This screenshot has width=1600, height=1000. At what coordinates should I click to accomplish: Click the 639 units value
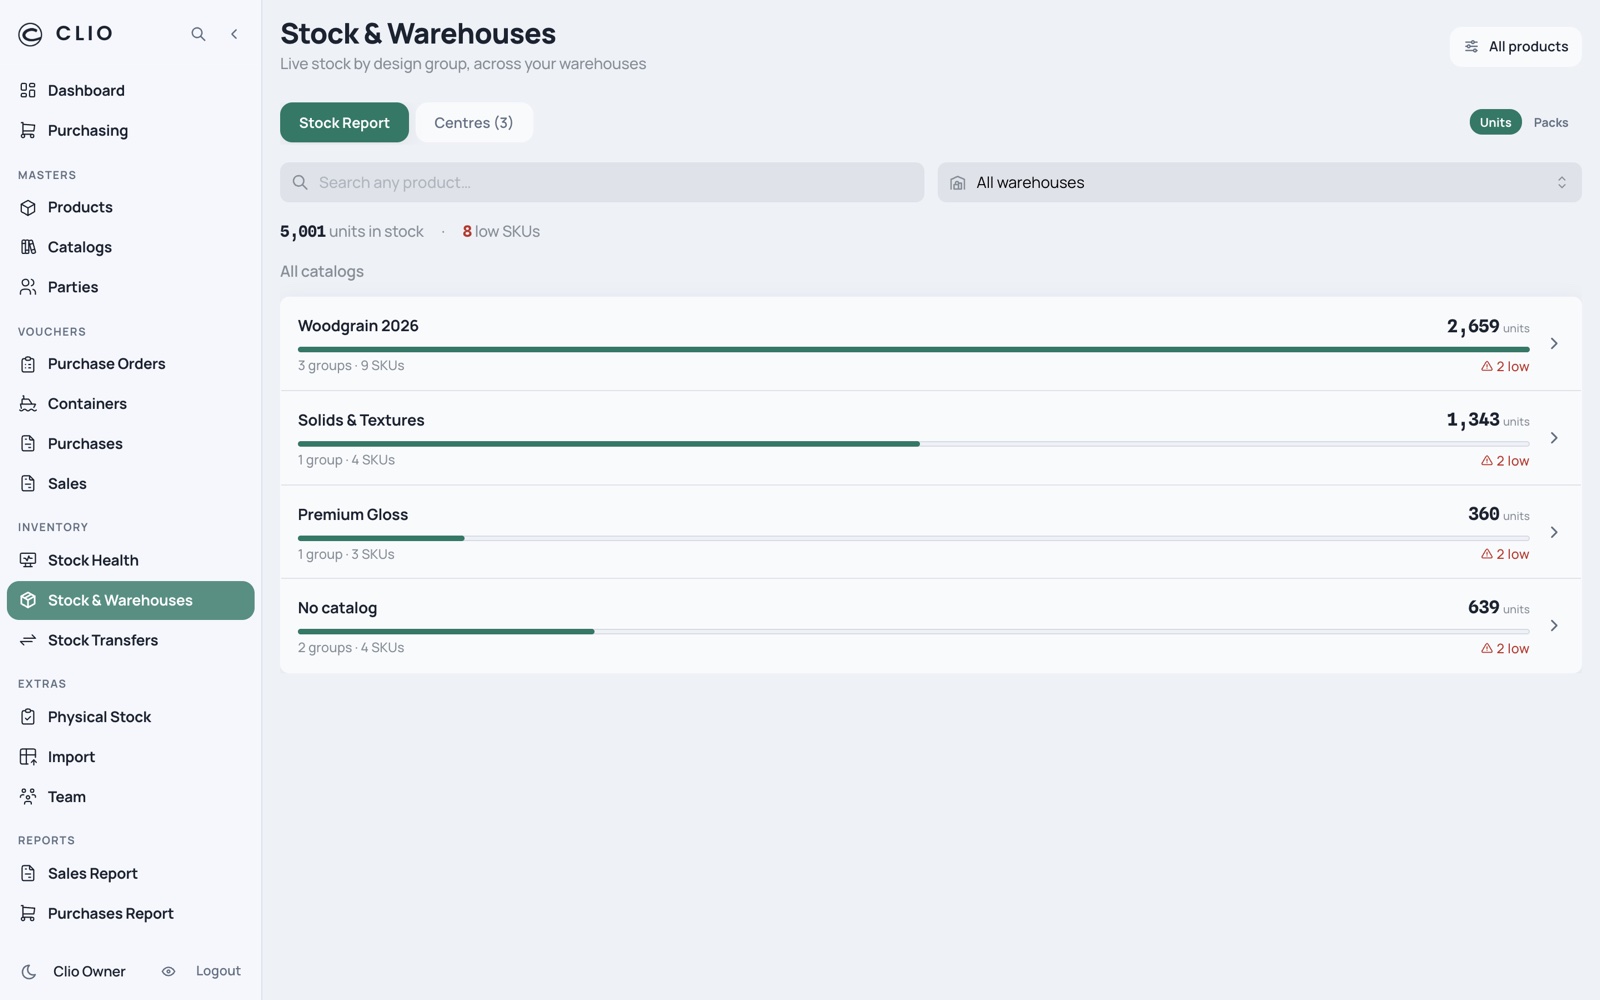1498,608
